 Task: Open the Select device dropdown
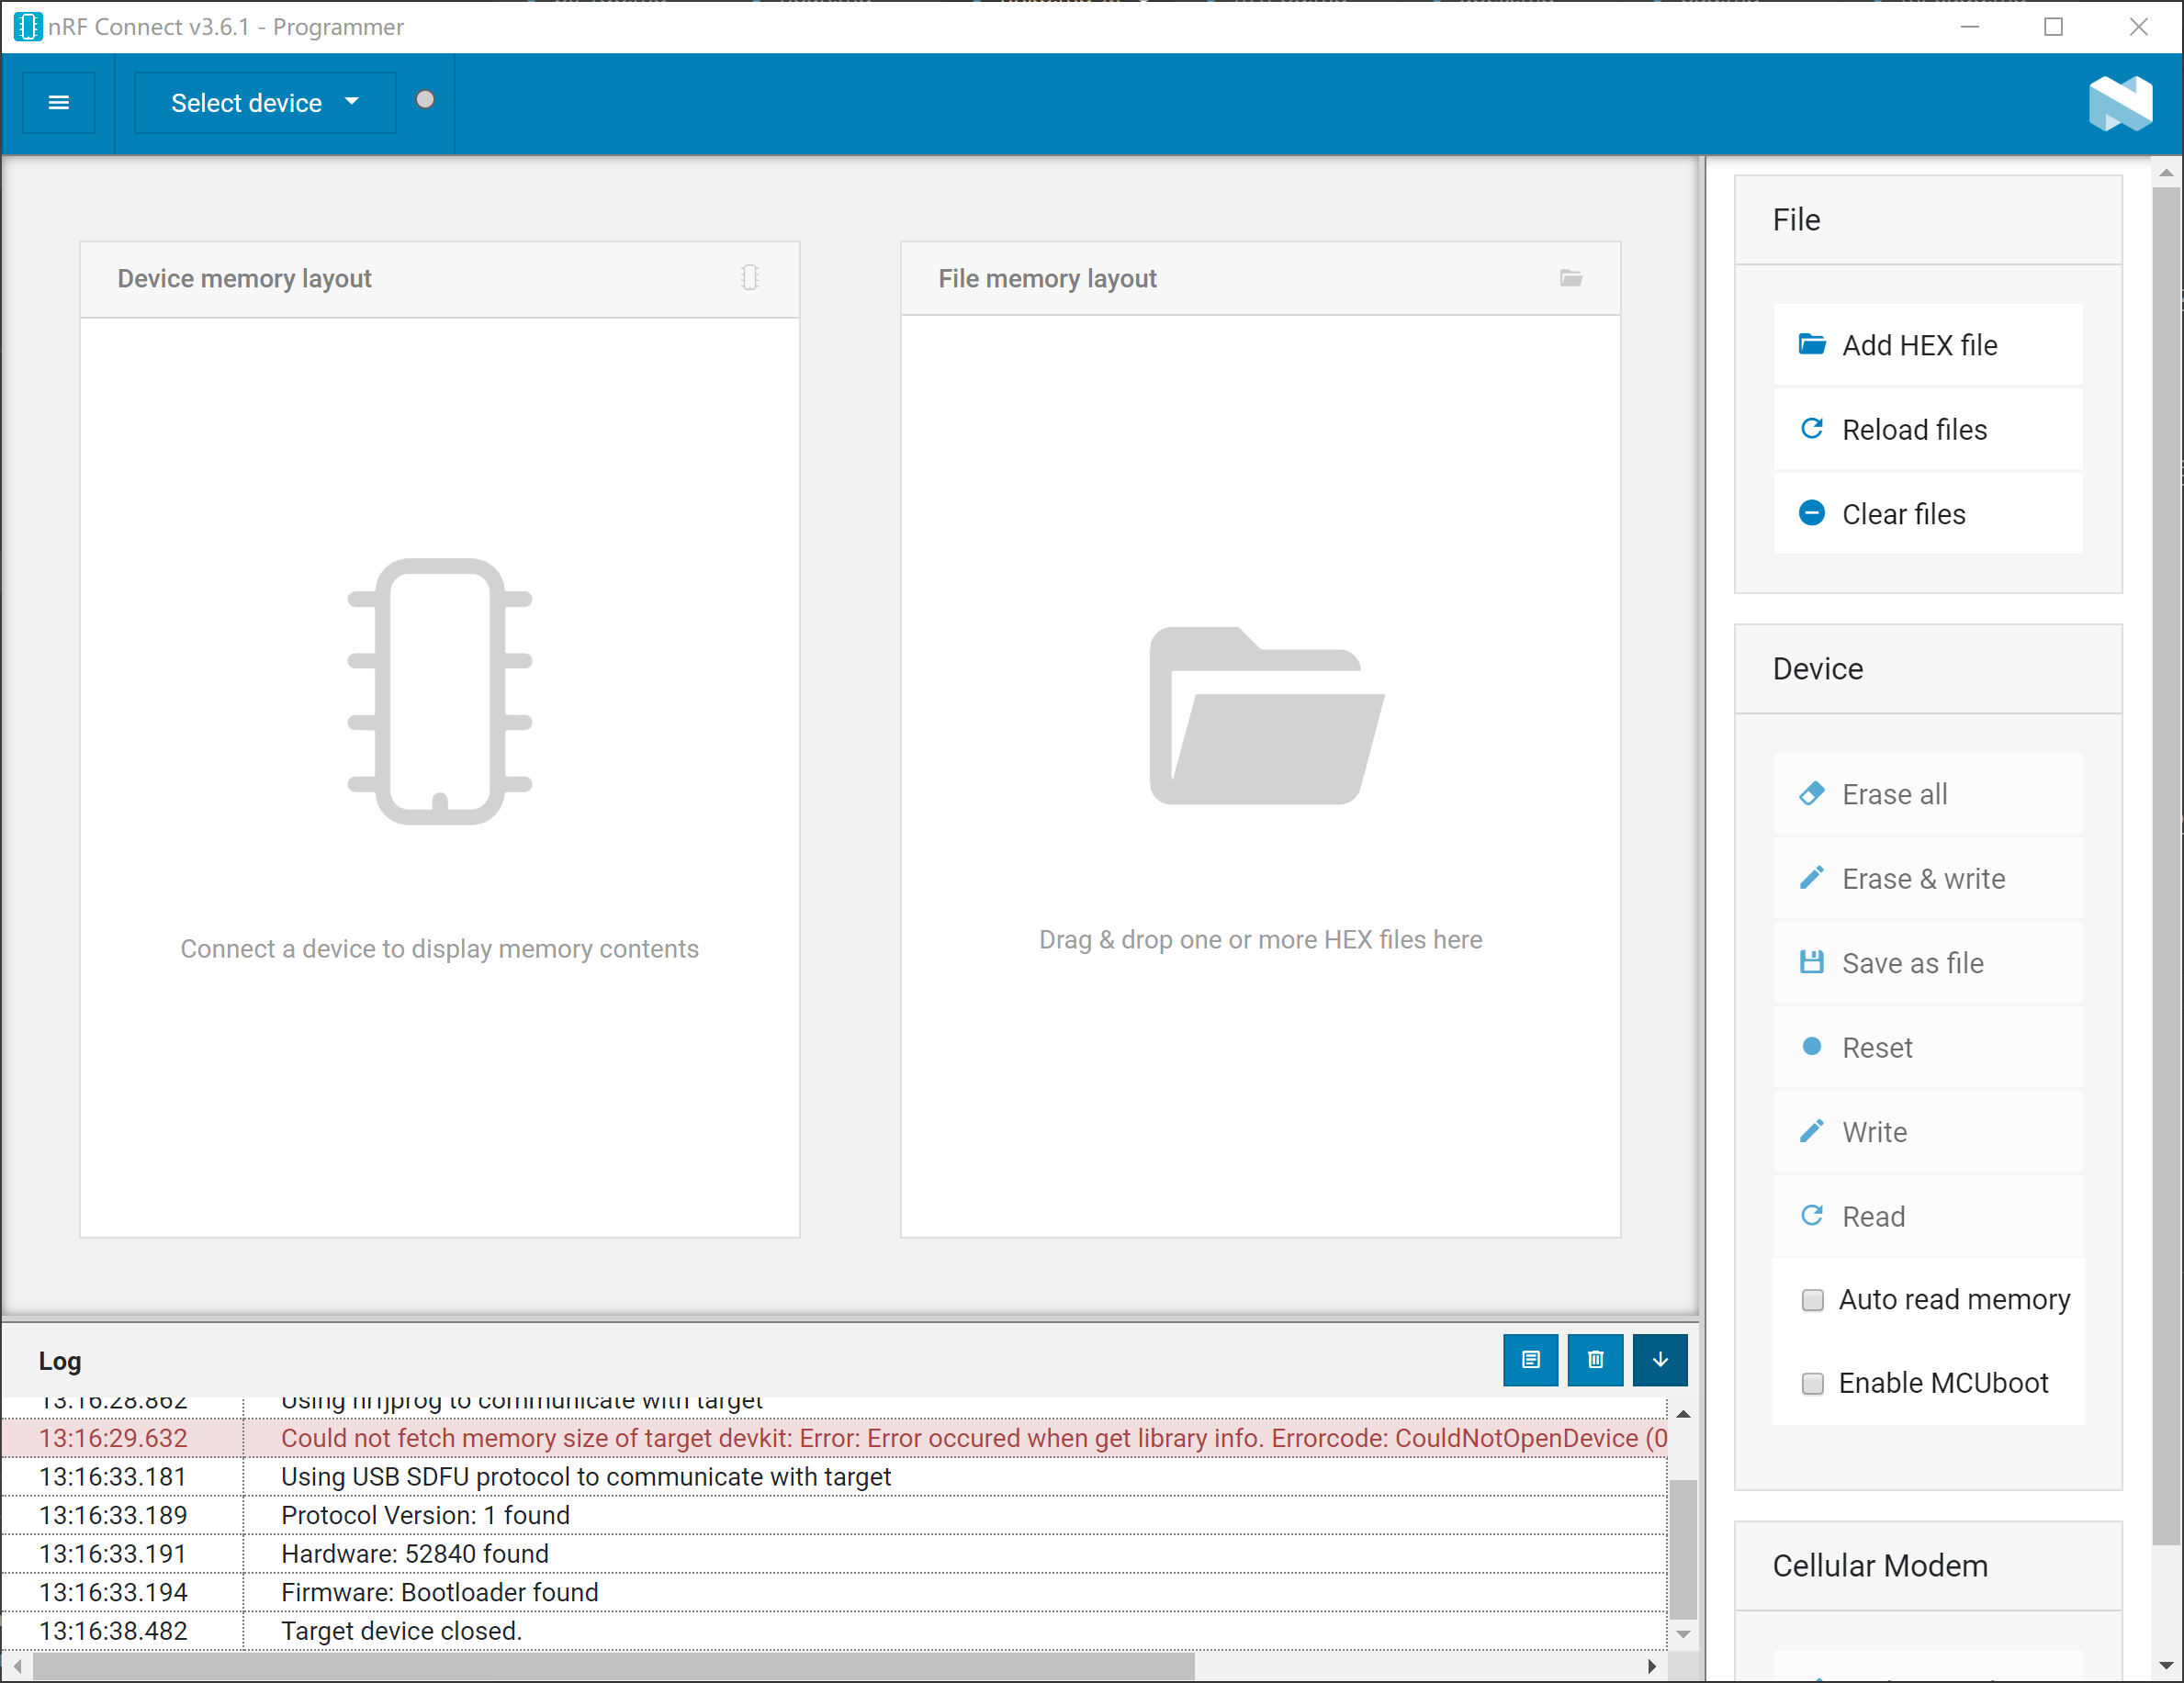(265, 102)
